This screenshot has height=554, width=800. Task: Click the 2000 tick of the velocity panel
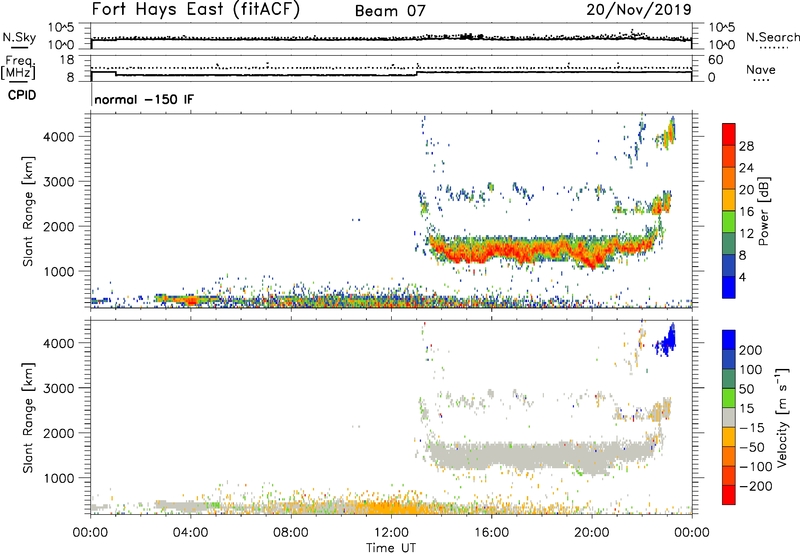point(59,433)
